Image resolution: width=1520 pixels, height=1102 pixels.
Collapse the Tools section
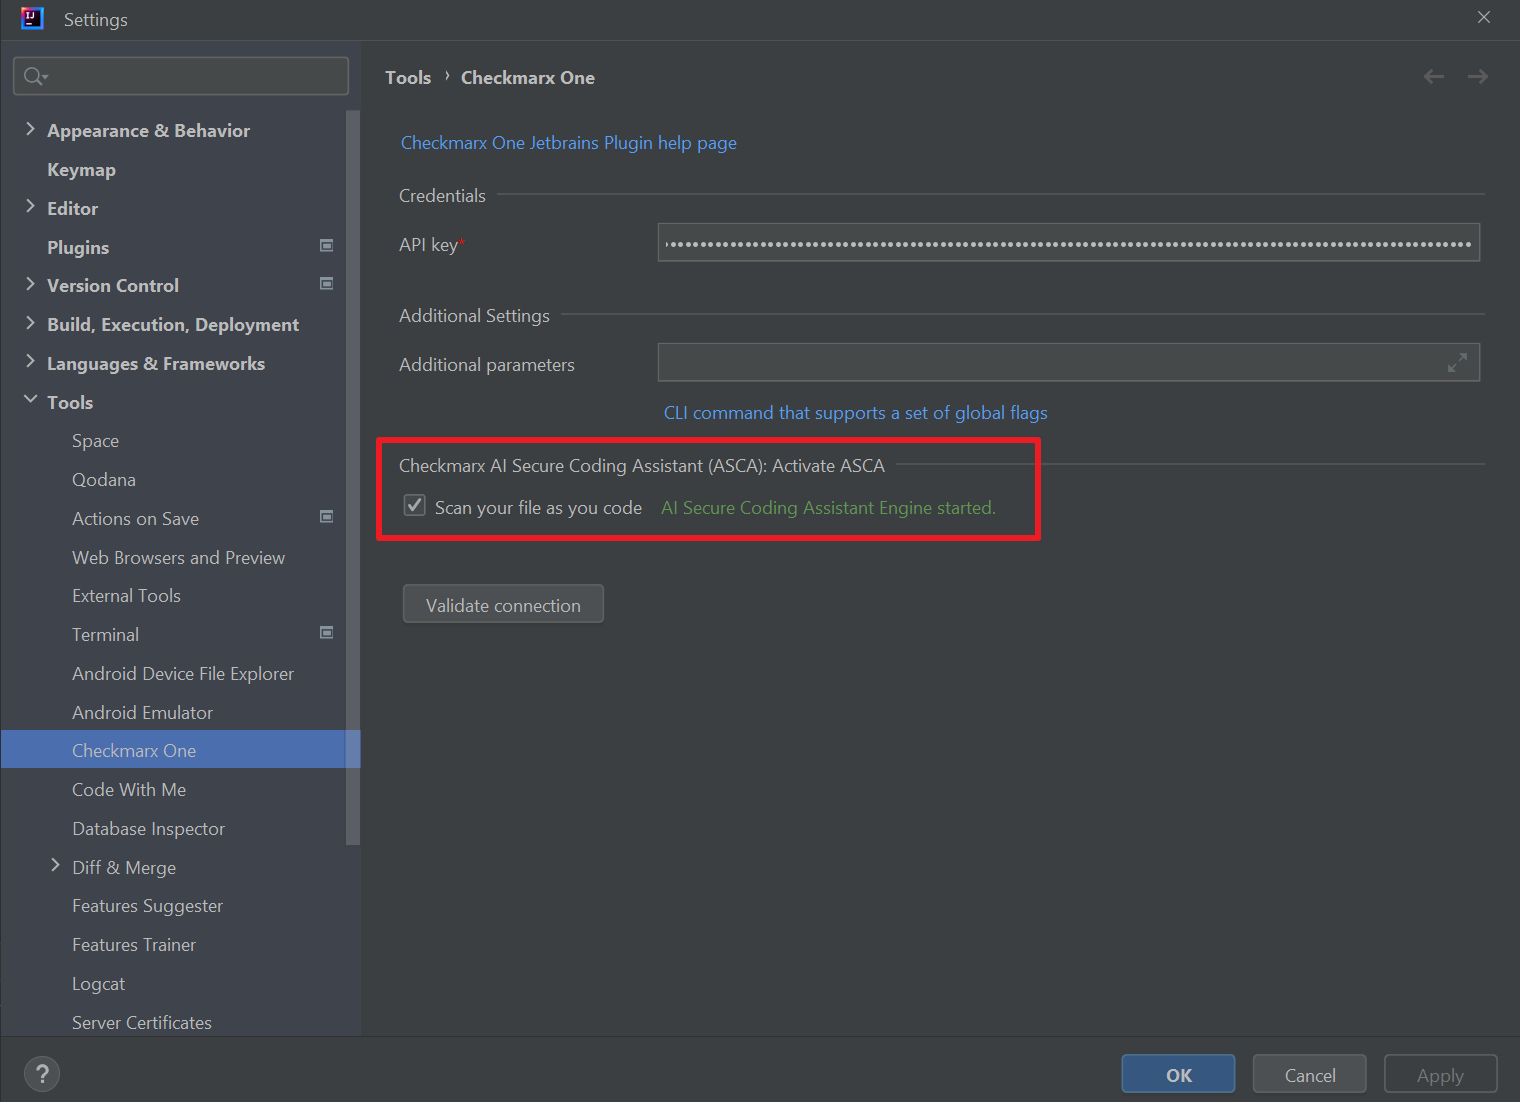coord(30,400)
